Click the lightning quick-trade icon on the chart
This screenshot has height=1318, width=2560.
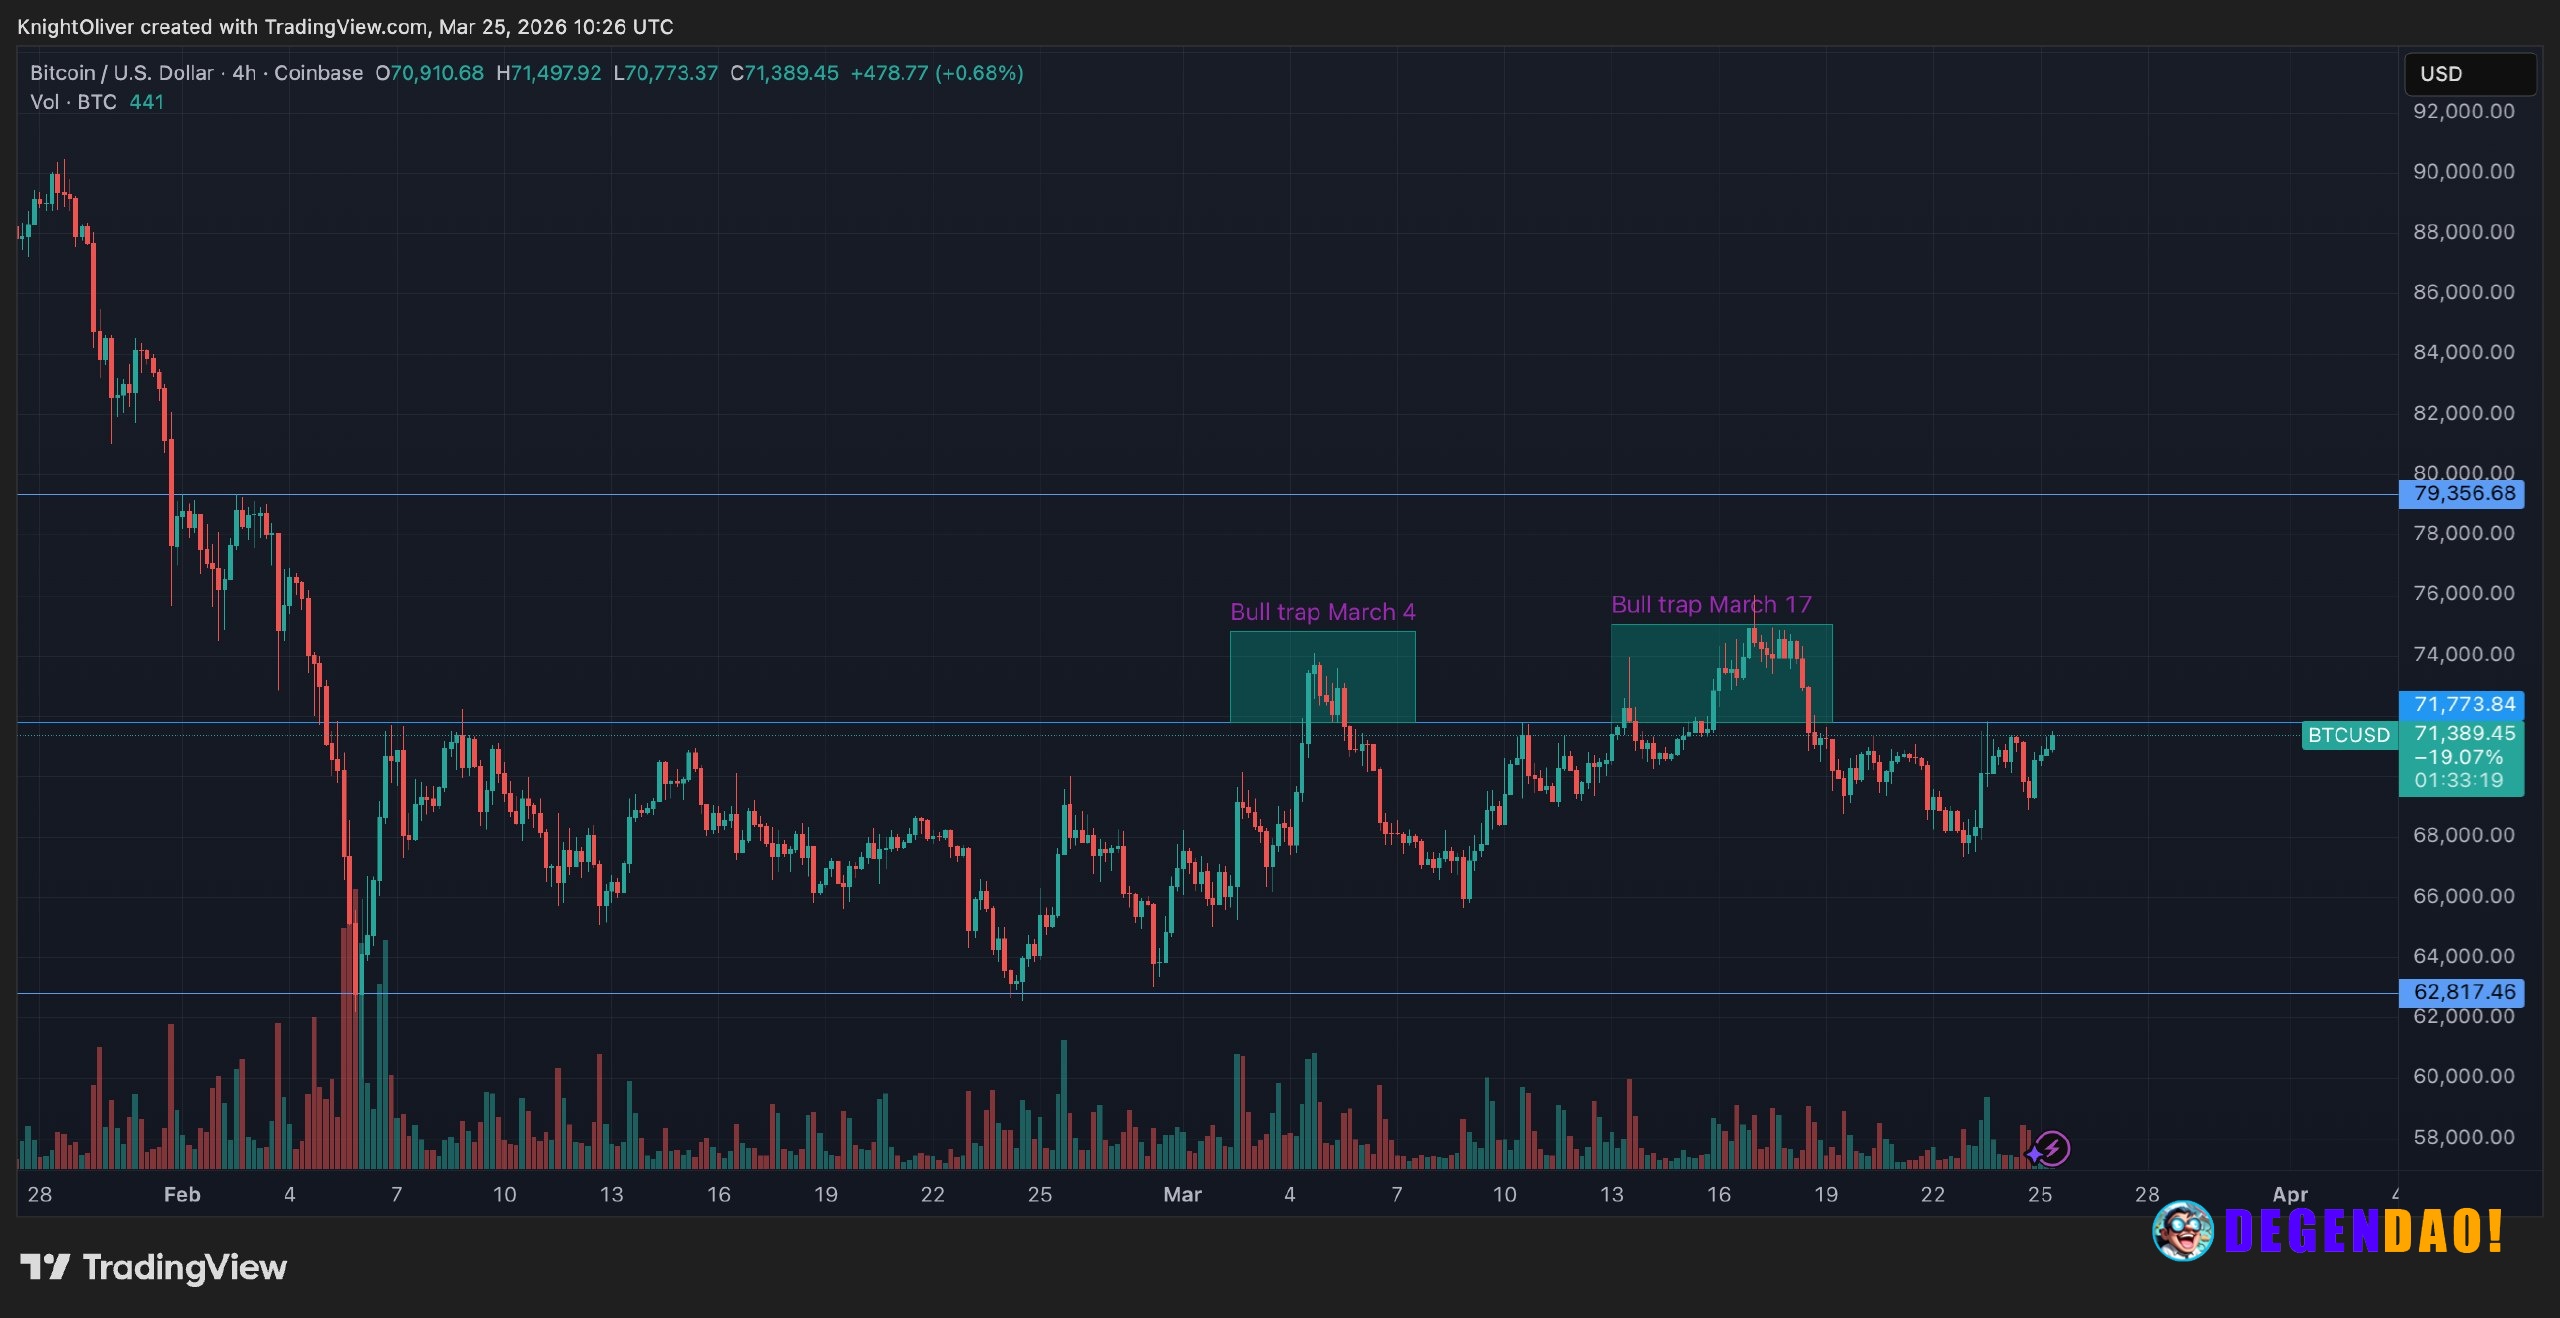click(x=2055, y=1148)
